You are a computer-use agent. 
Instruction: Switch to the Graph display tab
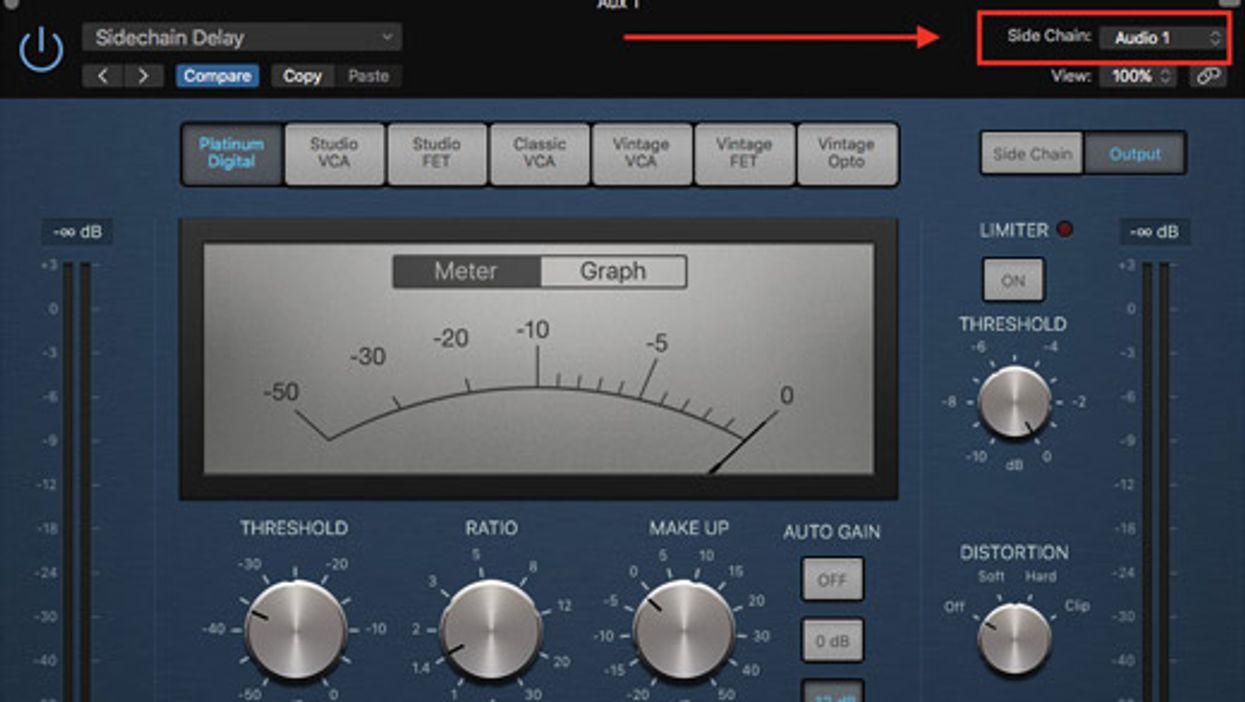coord(613,271)
